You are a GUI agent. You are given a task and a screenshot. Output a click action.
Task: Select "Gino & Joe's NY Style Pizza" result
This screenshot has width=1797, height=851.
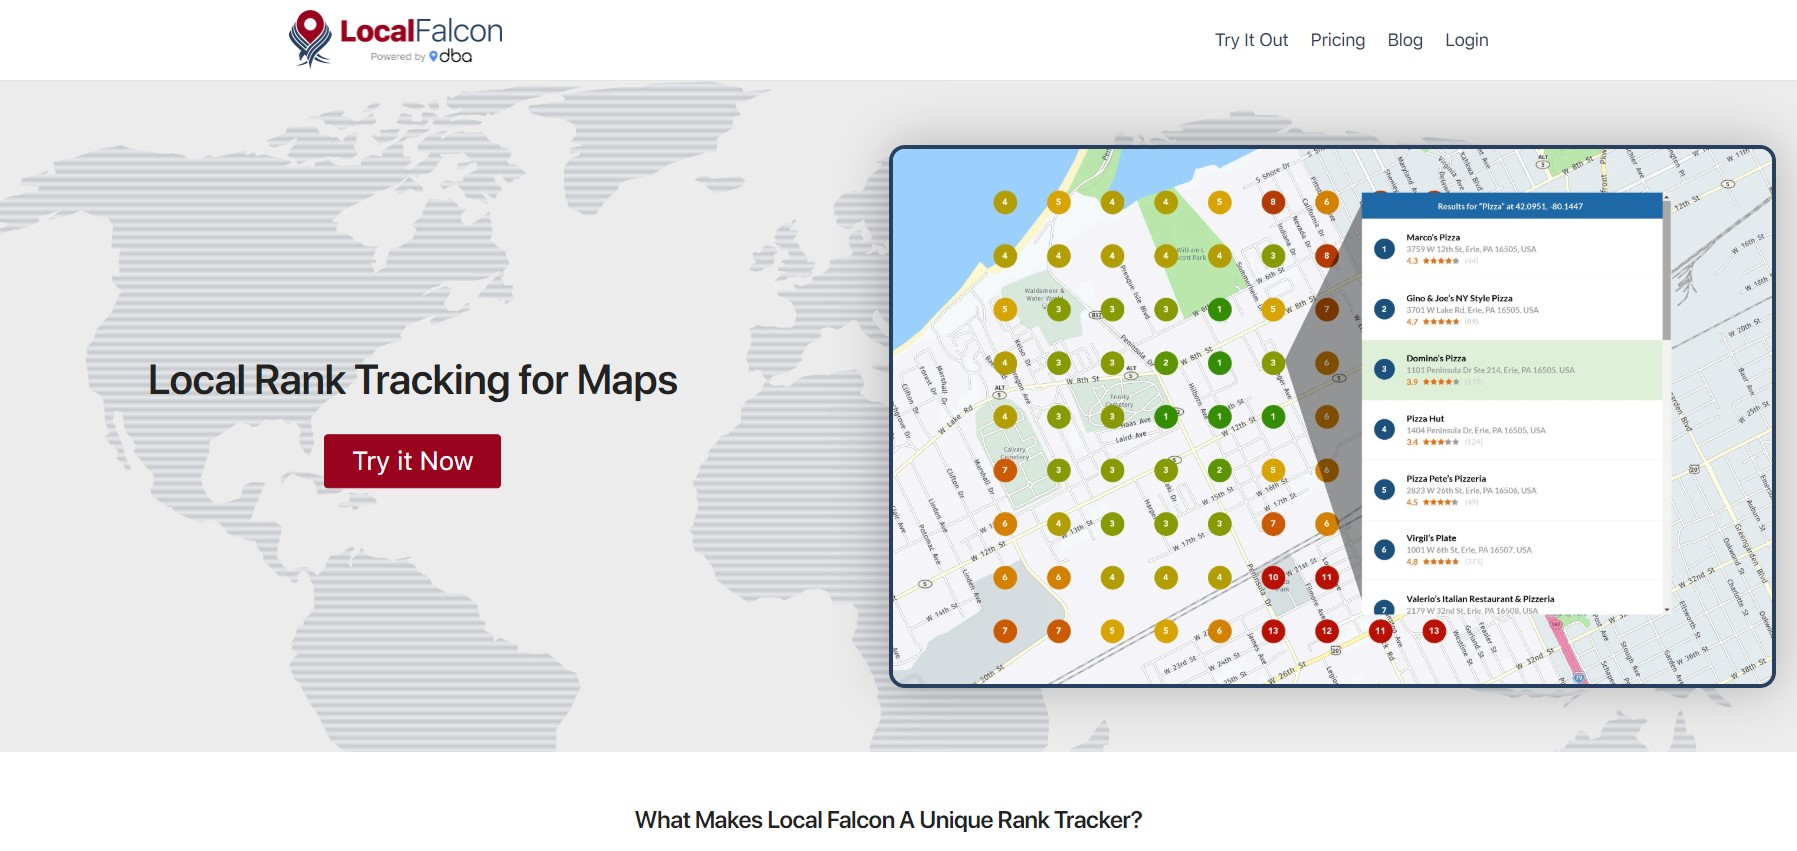pyautogui.click(x=1512, y=310)
